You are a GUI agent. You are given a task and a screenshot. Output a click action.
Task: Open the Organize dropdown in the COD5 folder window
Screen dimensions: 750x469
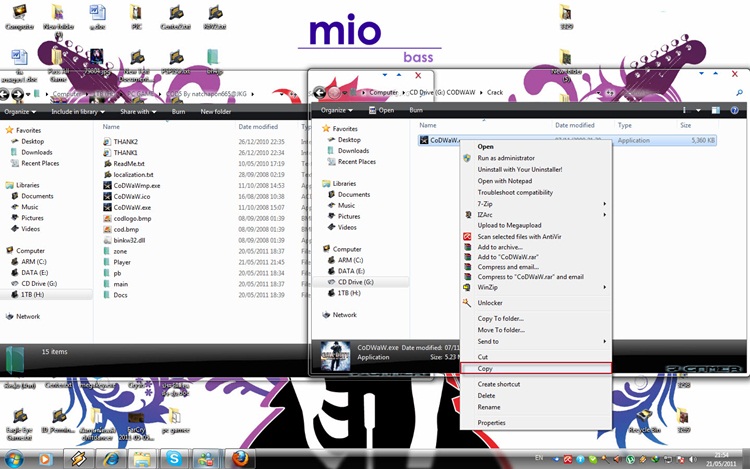(x=20, y=112)
